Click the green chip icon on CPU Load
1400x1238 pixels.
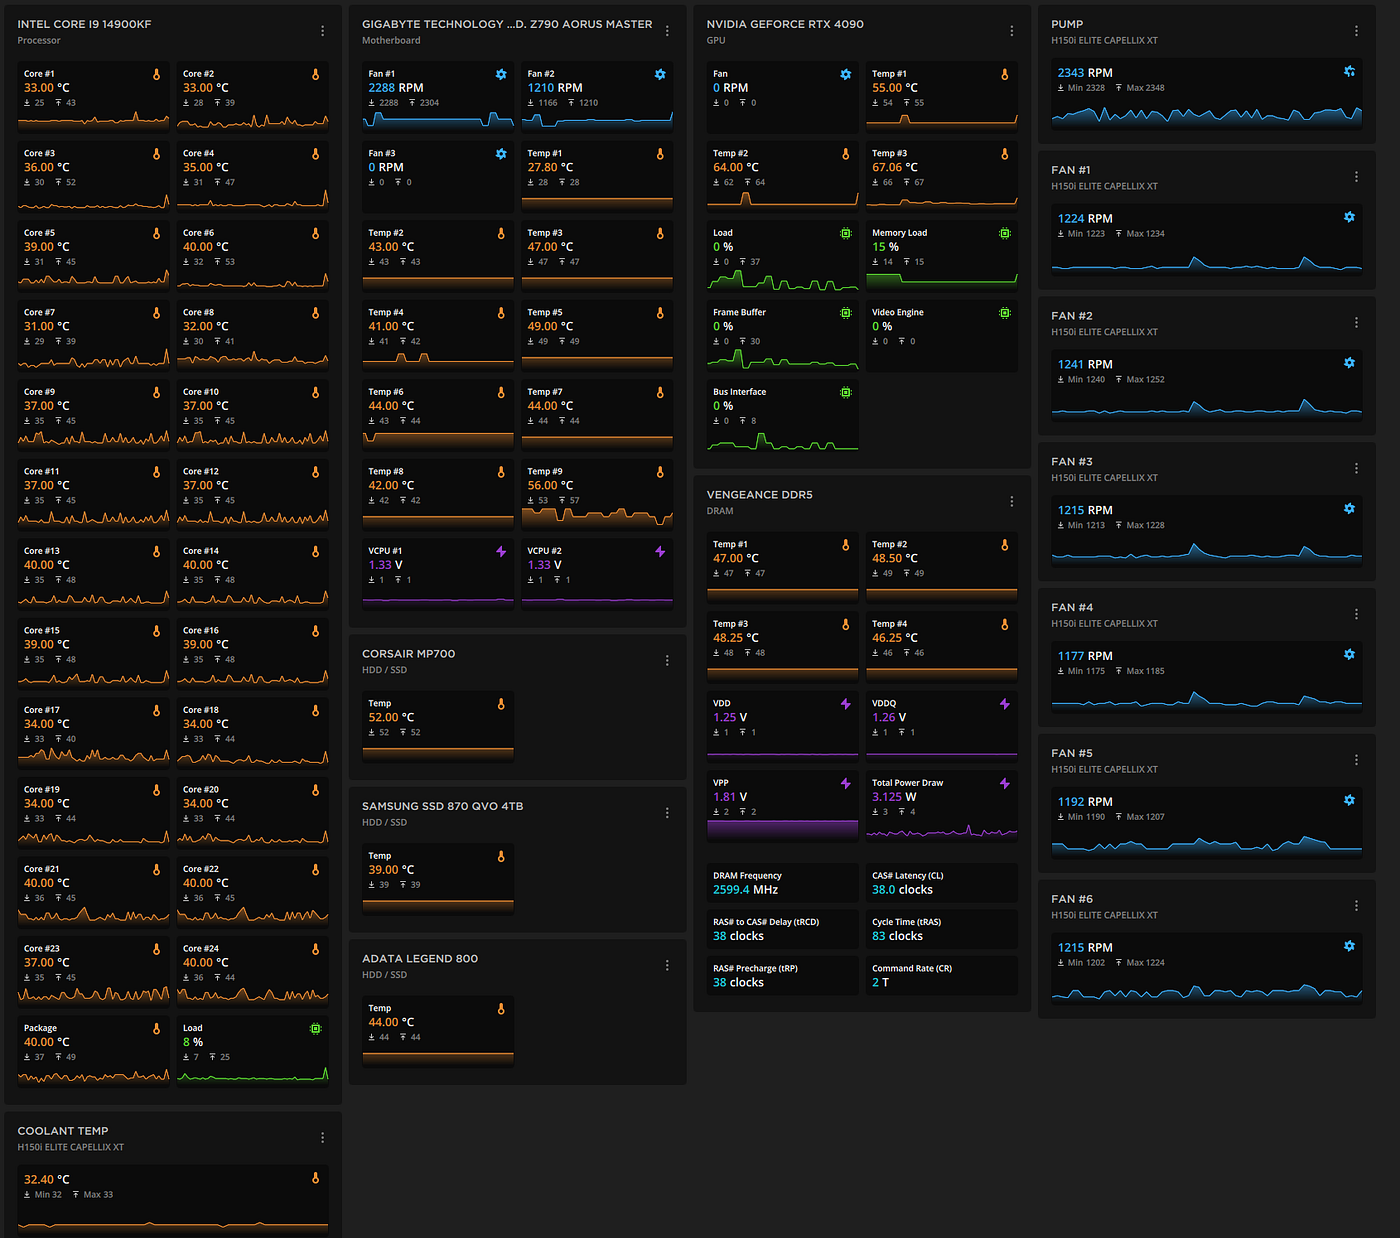coord(315,1028)
